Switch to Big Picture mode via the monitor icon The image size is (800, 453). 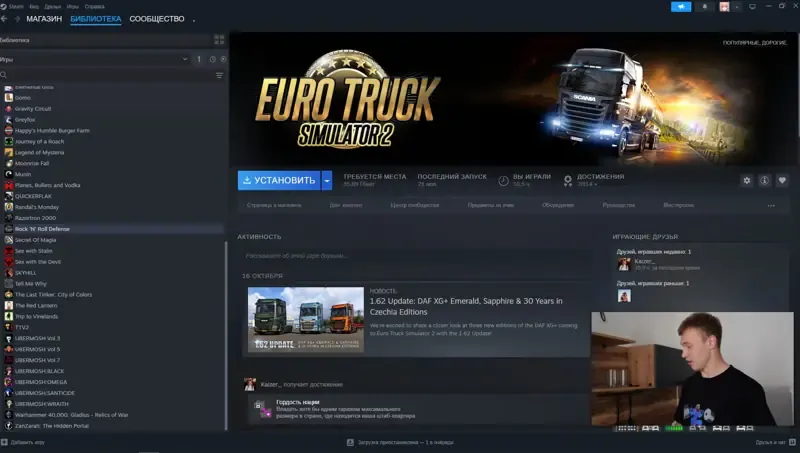752,7
